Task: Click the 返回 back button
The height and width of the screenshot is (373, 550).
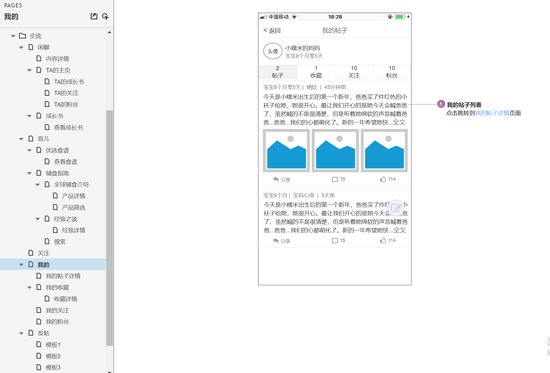Action: click(x=272, y=31)
